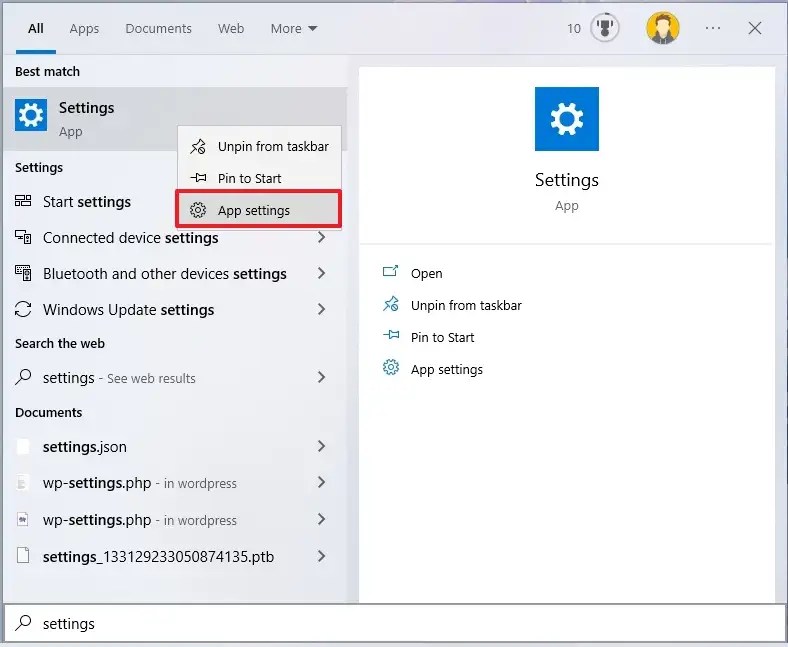Click the first wp-settings.php file icon
Screen dimensions: 788x647
tap(23, 483)
